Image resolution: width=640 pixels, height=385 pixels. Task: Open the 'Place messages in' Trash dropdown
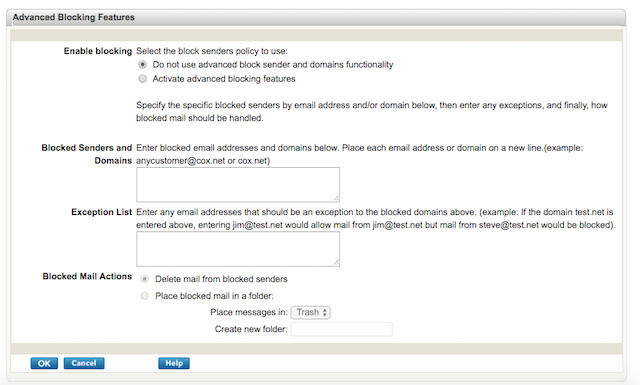(x=311, y=312)
